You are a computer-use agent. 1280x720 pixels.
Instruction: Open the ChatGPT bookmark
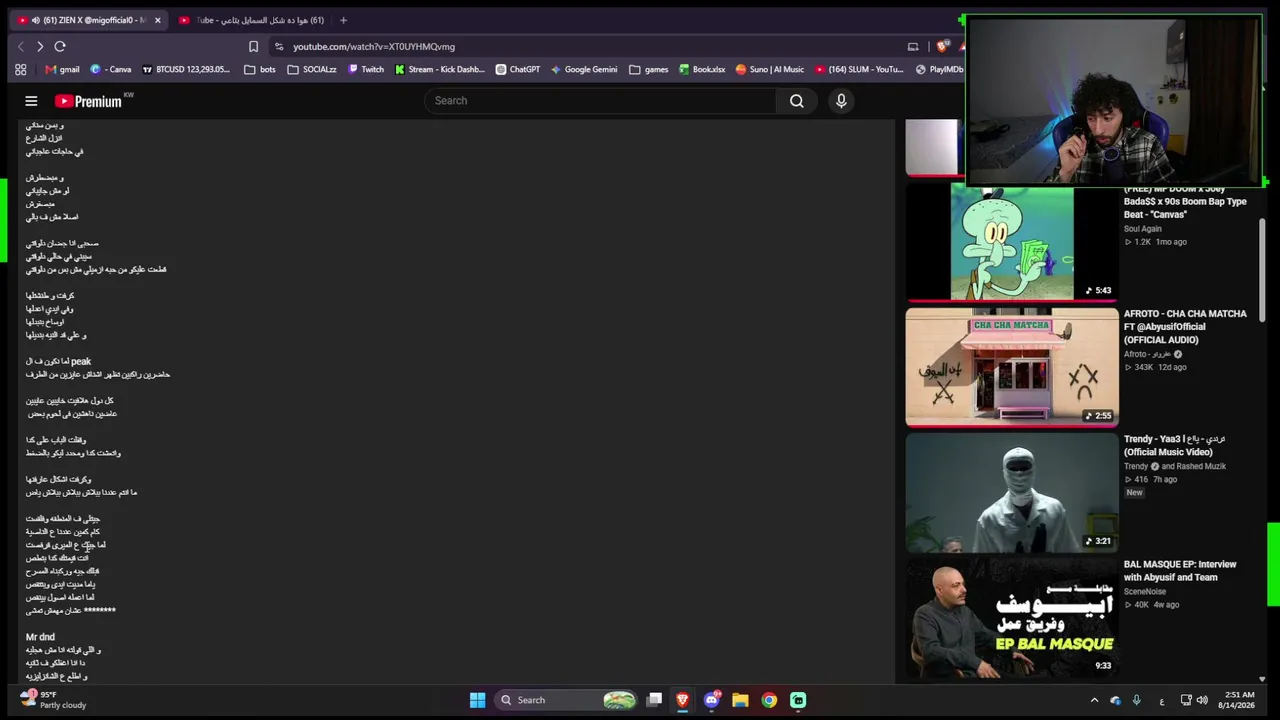518,69
